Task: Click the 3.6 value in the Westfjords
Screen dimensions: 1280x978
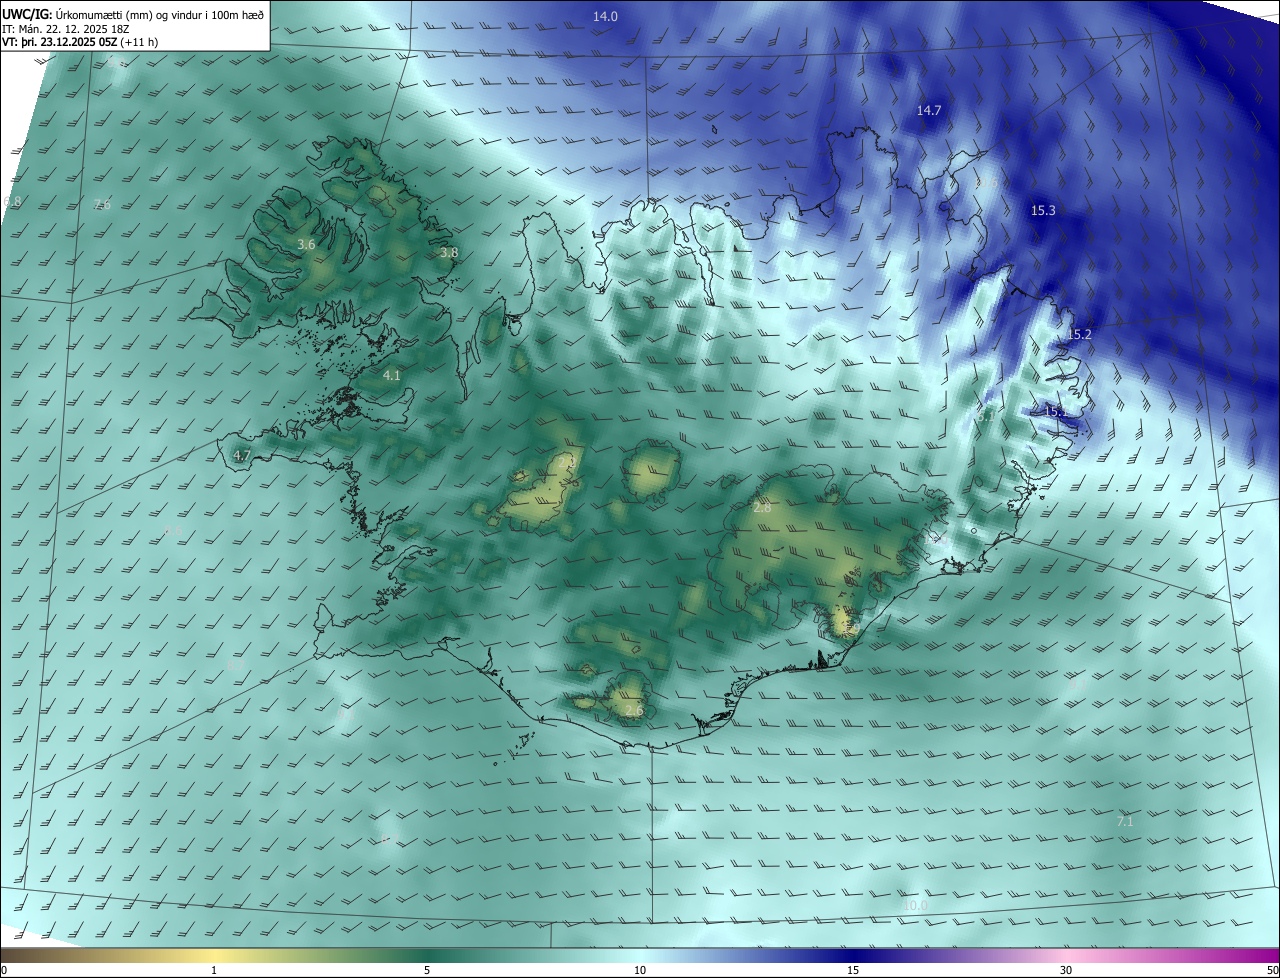Action: pos(307,244)
